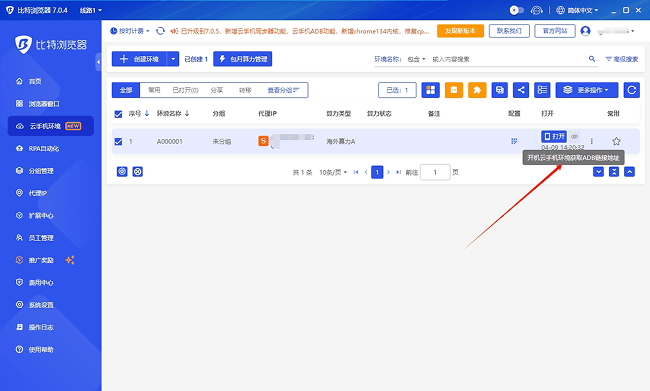Open the 按时计费 billing dropdown
This screenshot has height=391, width=650.
[x=130, y=31]
